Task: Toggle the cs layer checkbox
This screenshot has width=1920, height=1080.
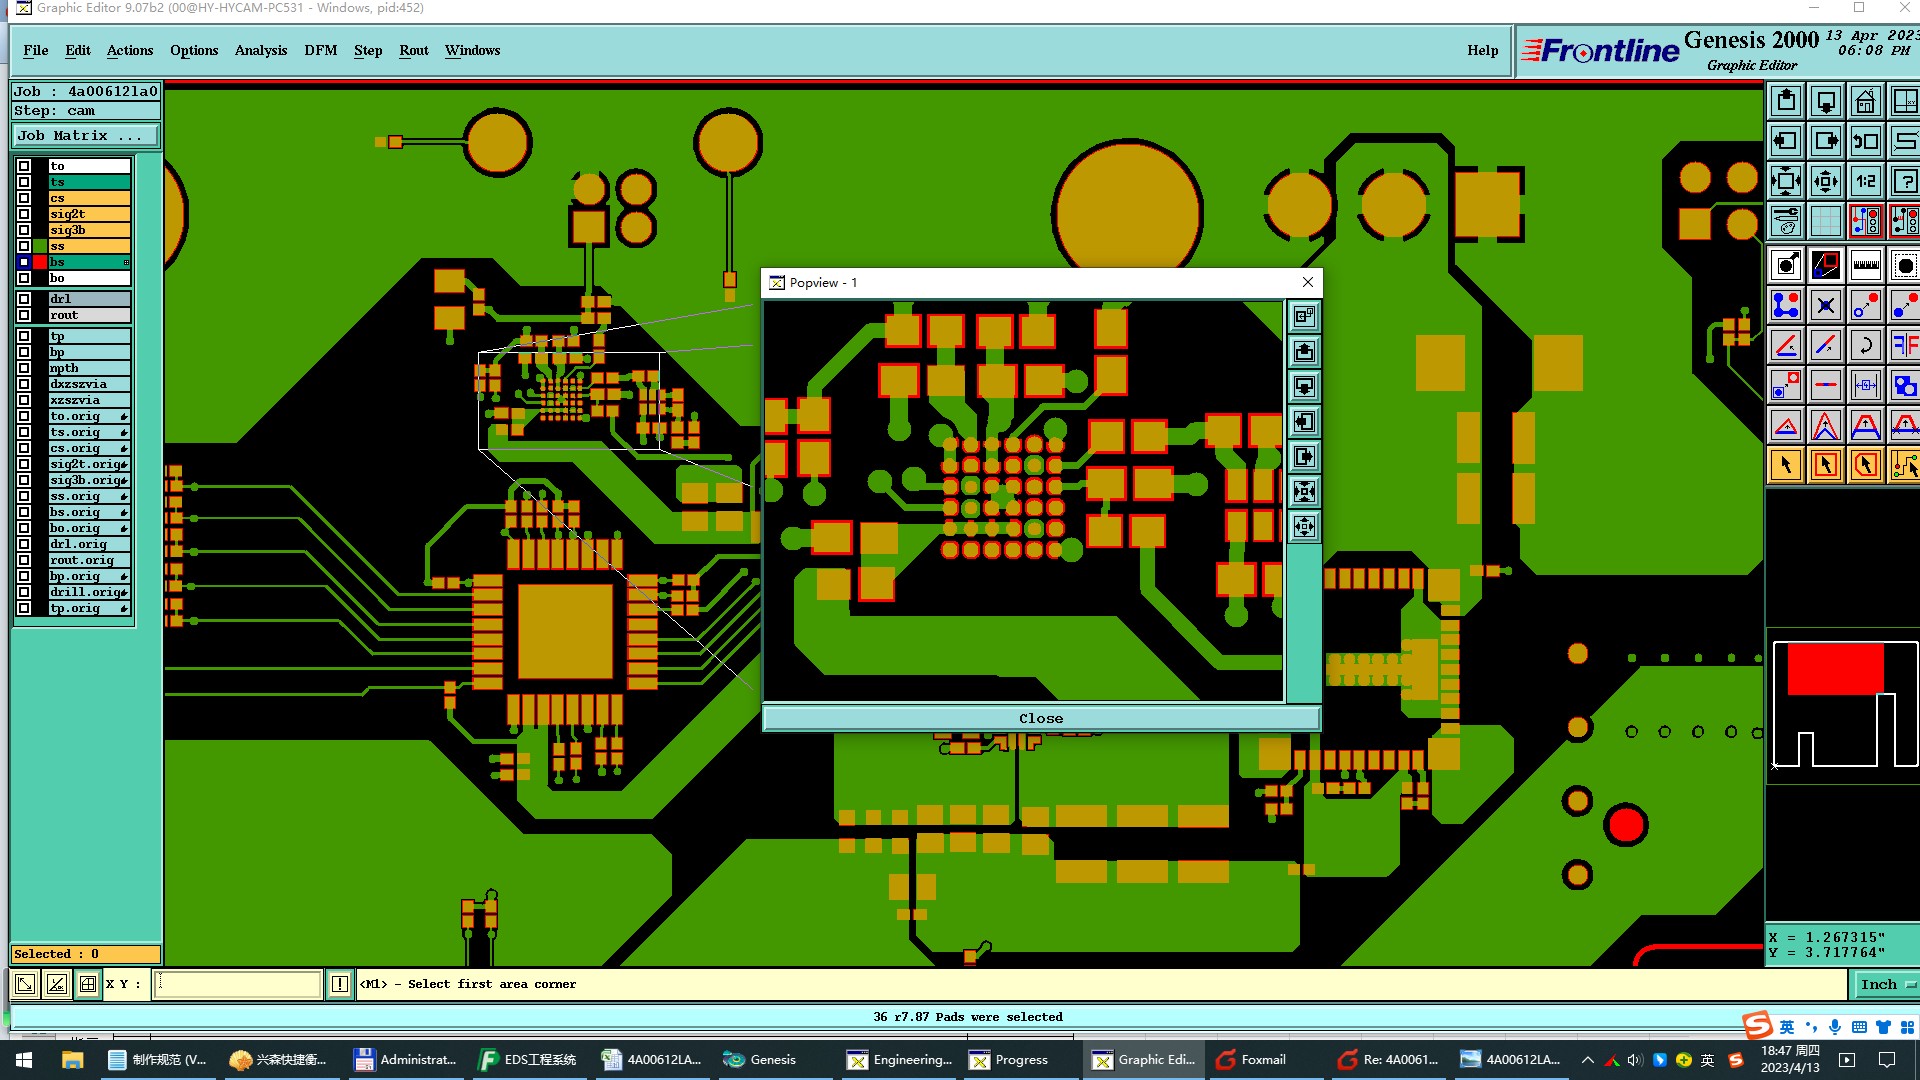Action: click(24, 198)
